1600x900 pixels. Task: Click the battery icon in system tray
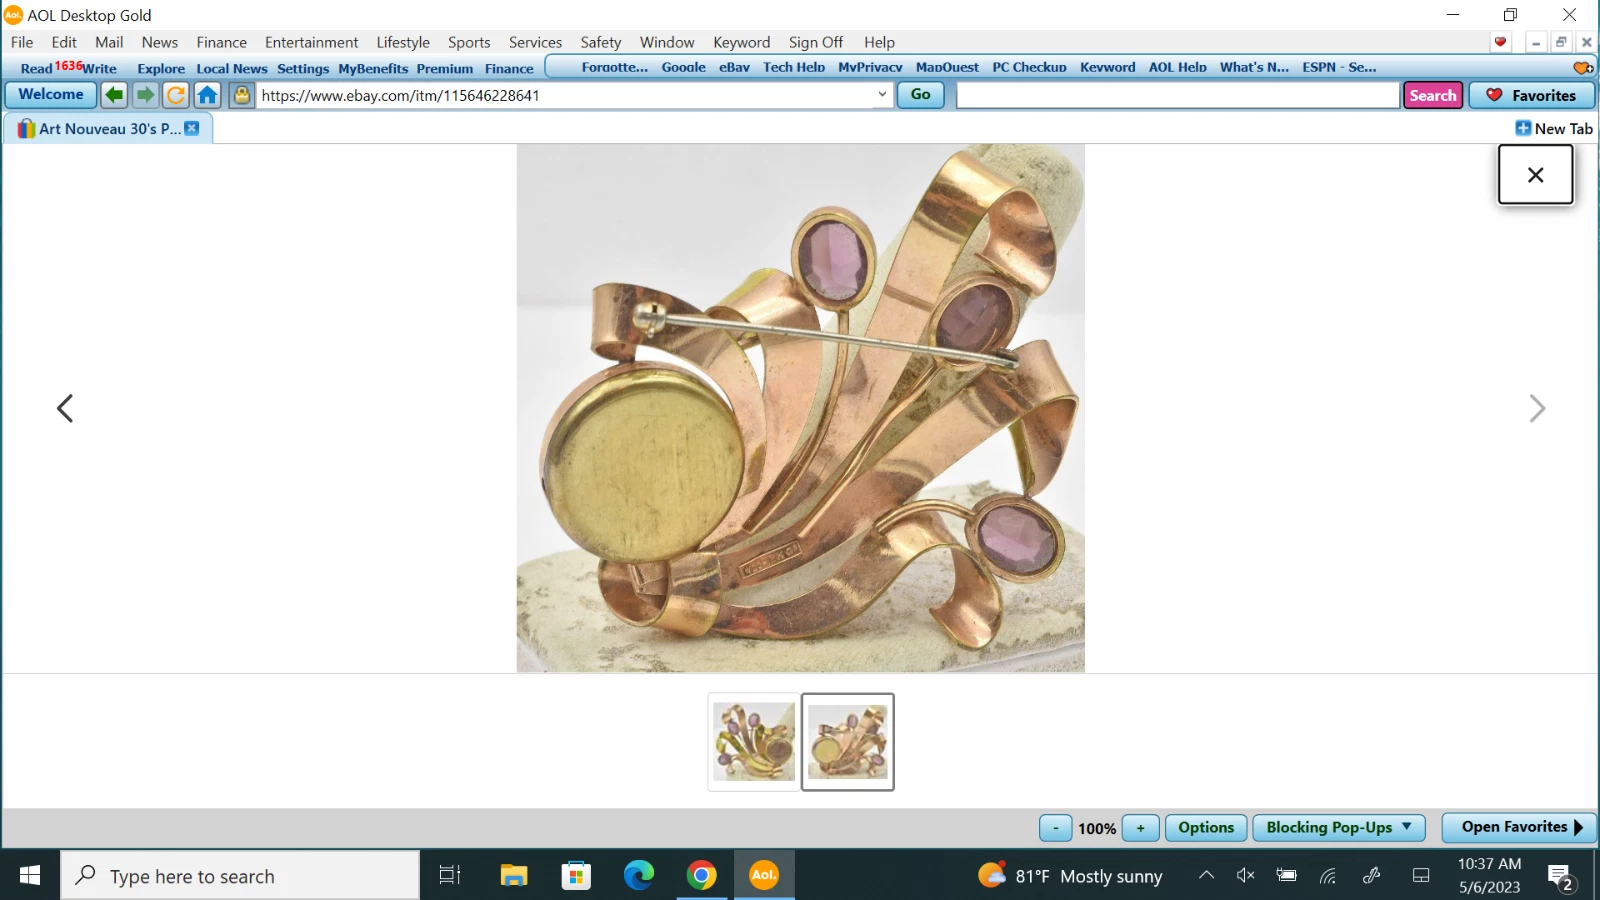point(1287,876)
